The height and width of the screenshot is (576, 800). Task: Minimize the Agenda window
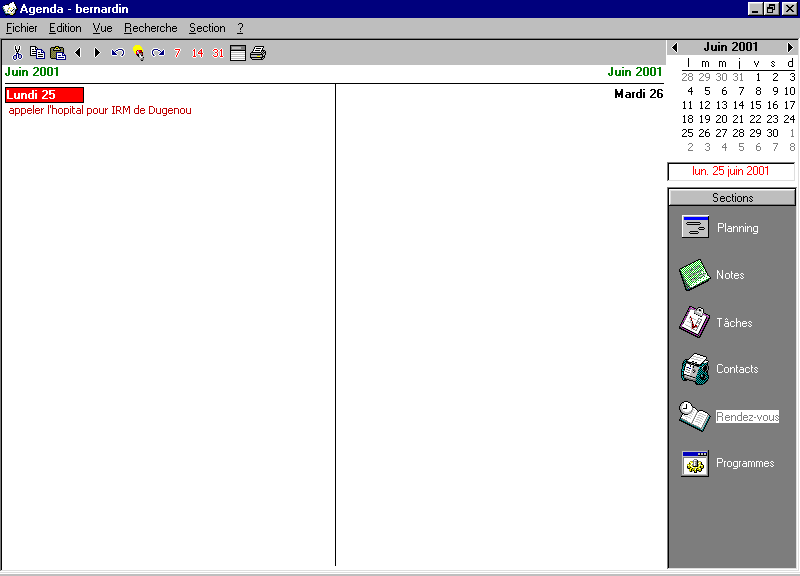pos(755,9)
